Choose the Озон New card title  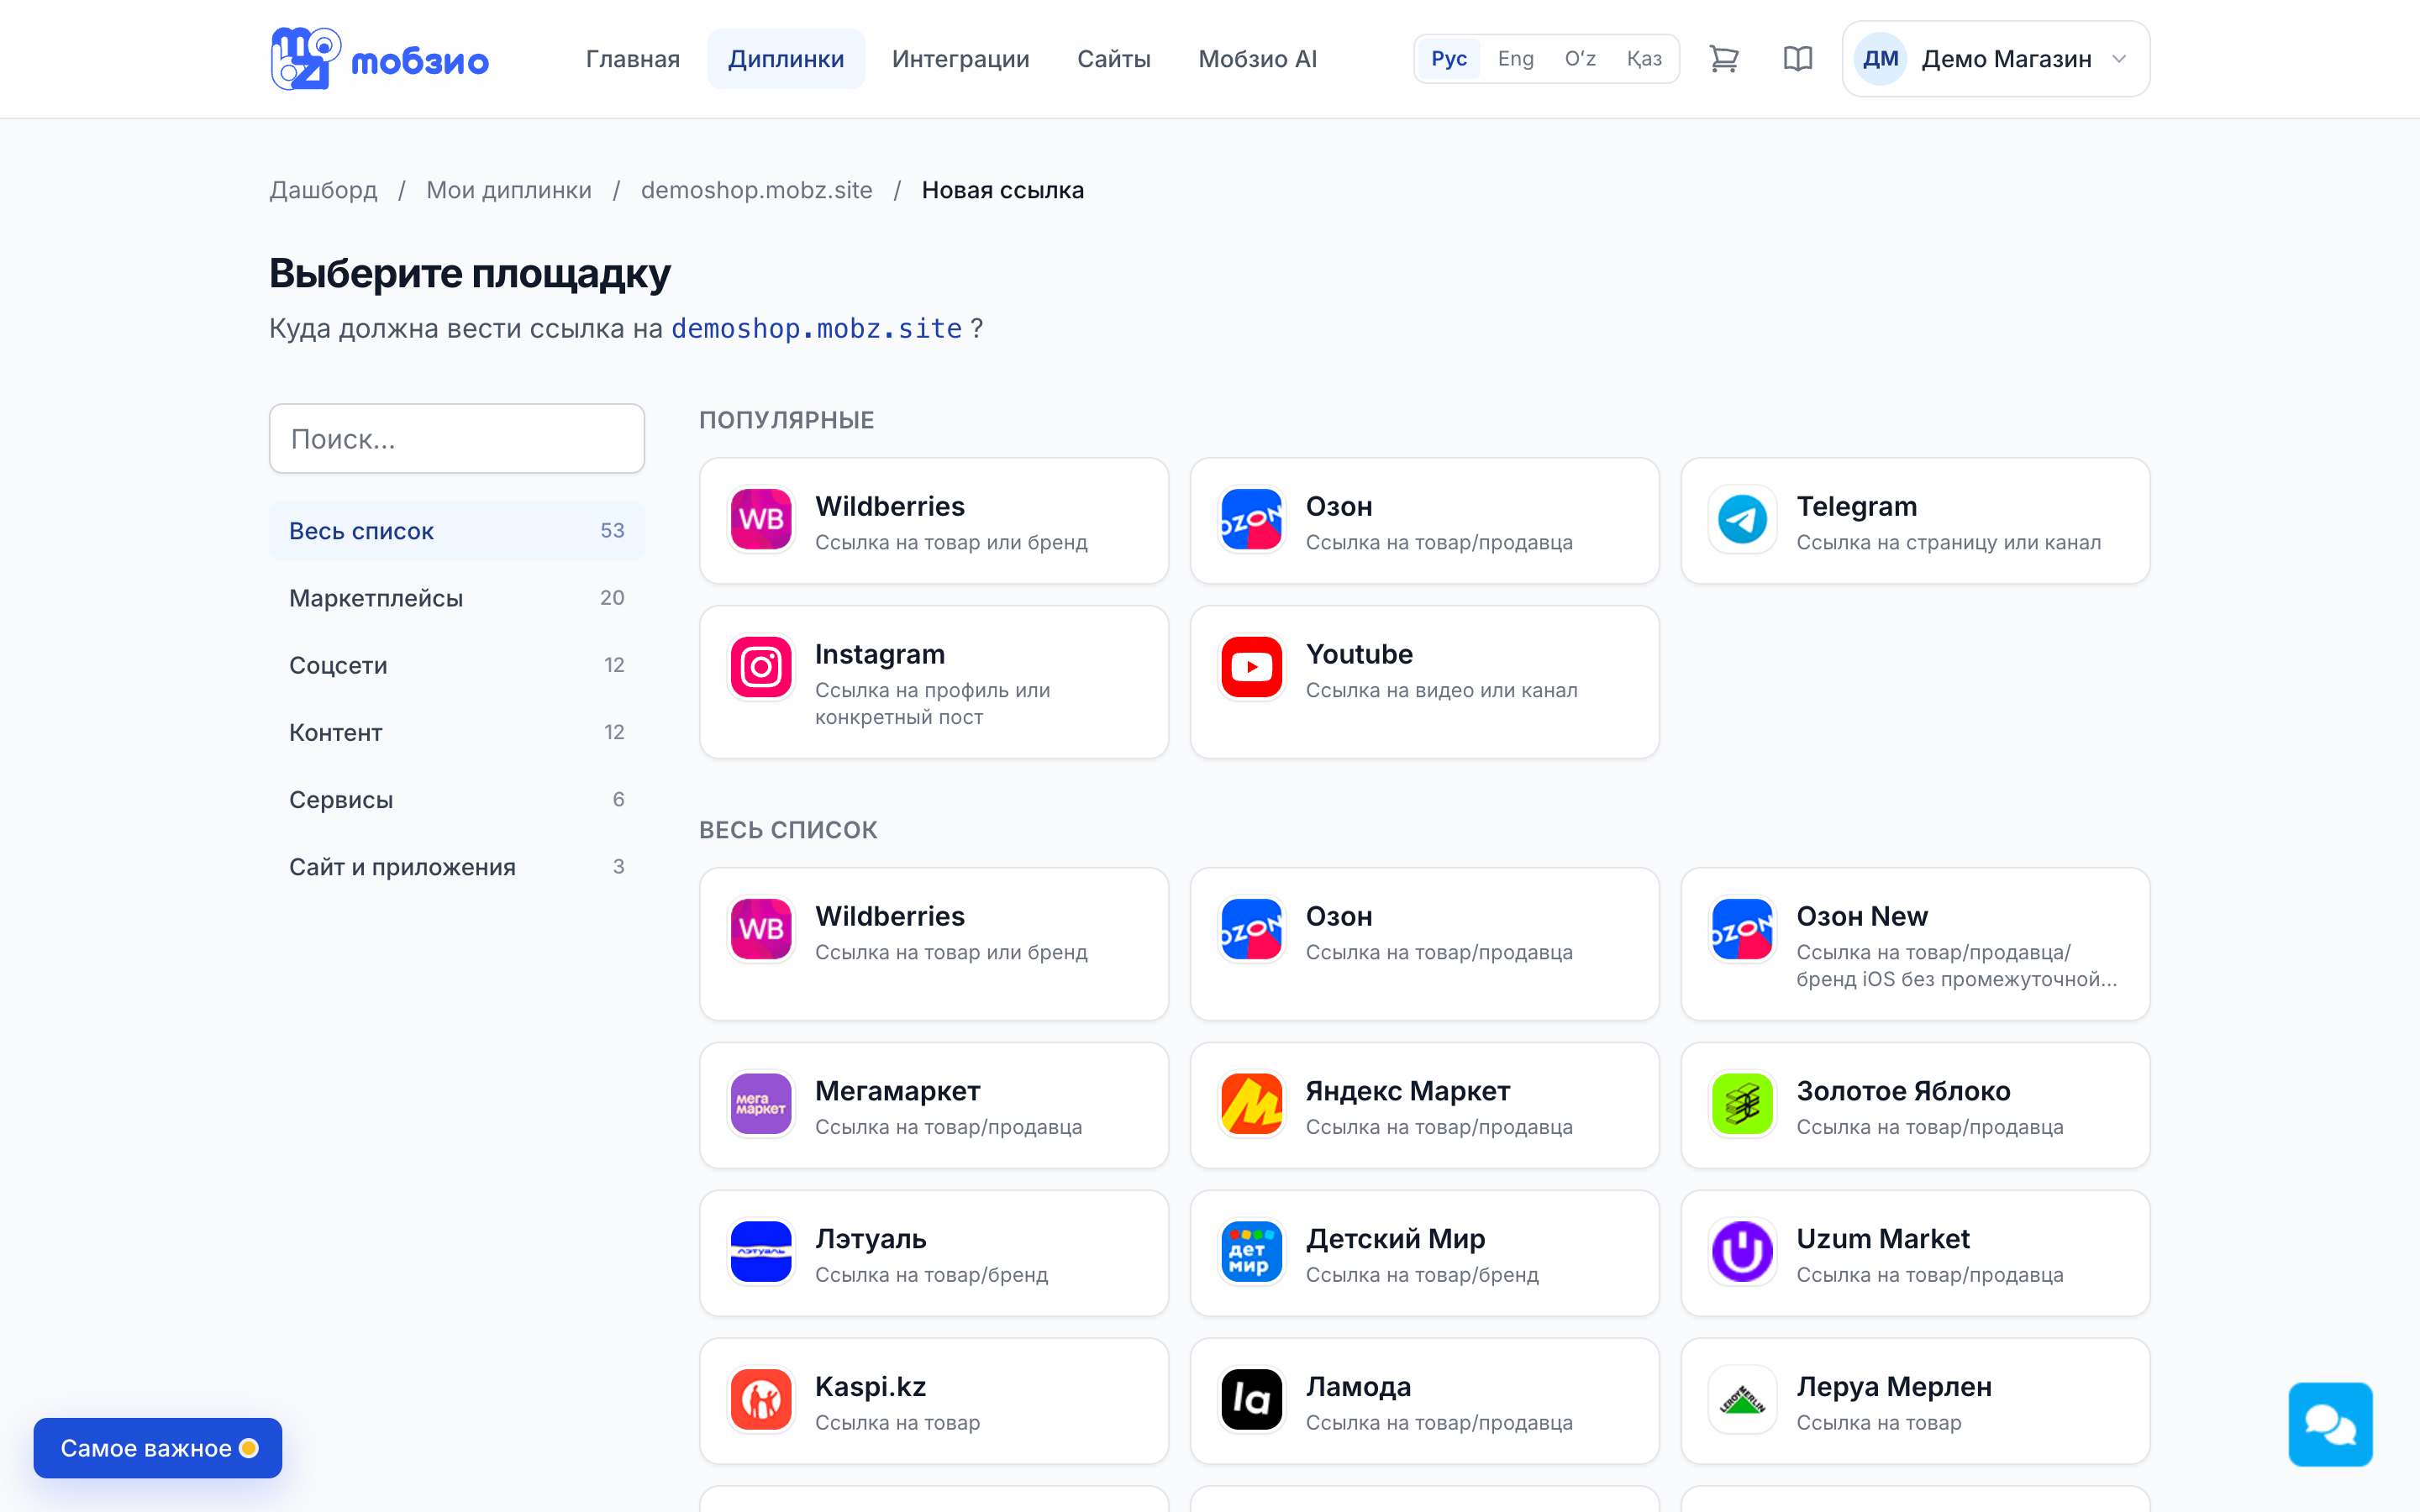point(1862,916)
